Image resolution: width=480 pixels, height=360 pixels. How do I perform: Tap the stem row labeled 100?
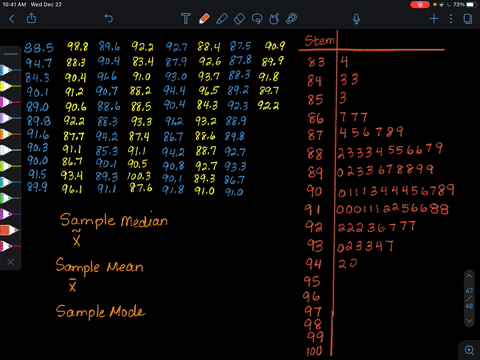314,351
